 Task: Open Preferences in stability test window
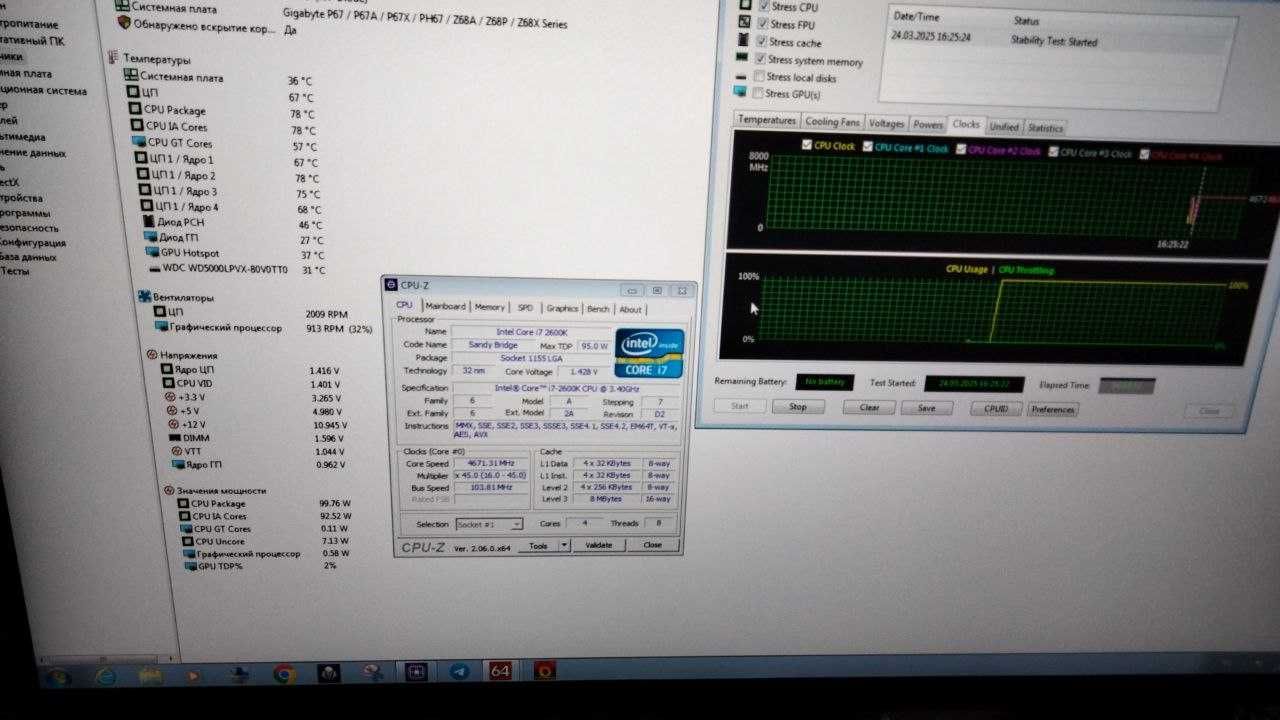1053,409
